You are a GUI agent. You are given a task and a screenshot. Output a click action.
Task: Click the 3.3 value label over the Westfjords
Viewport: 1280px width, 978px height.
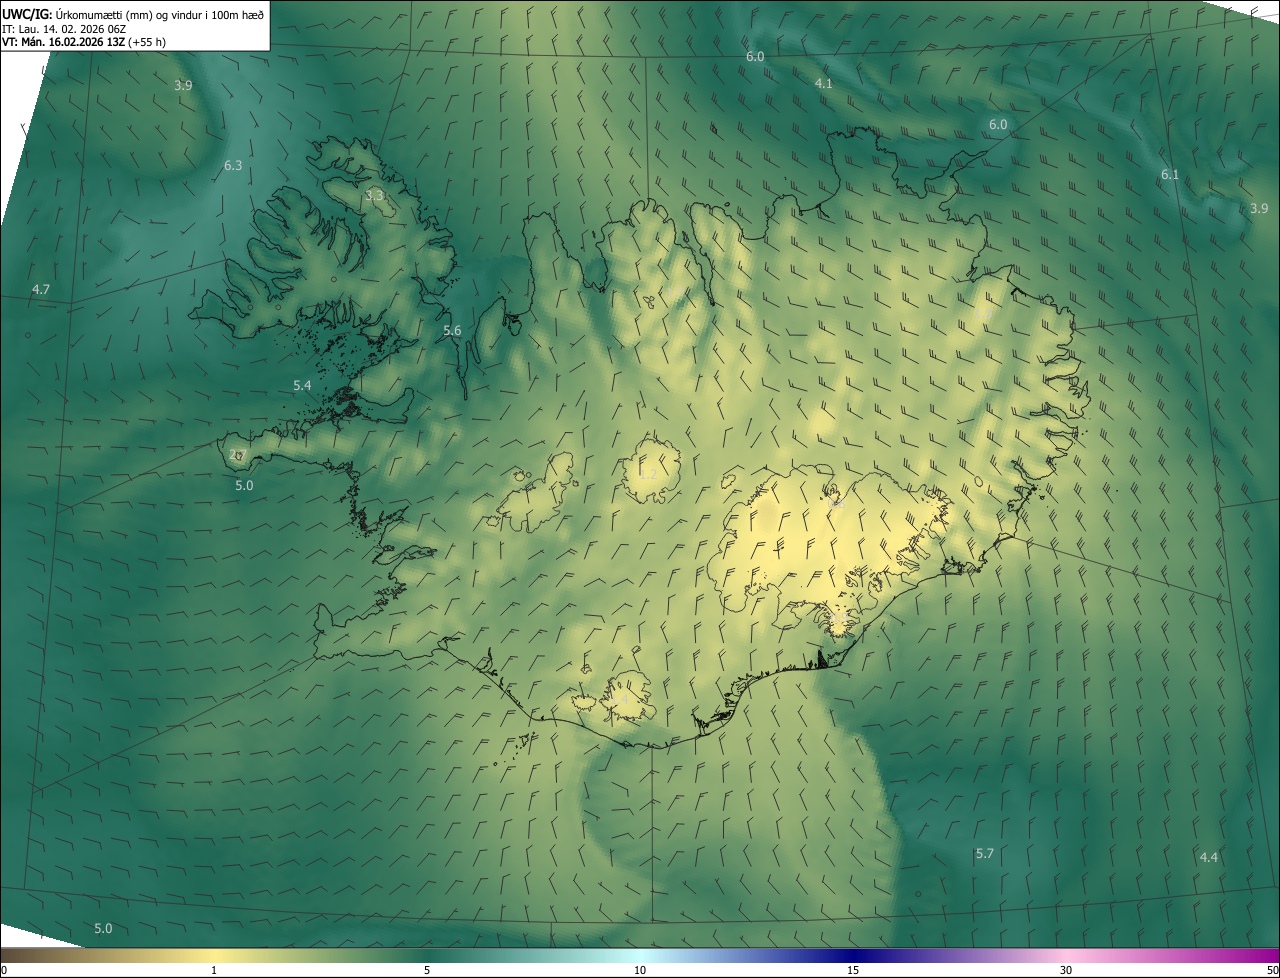374,195
